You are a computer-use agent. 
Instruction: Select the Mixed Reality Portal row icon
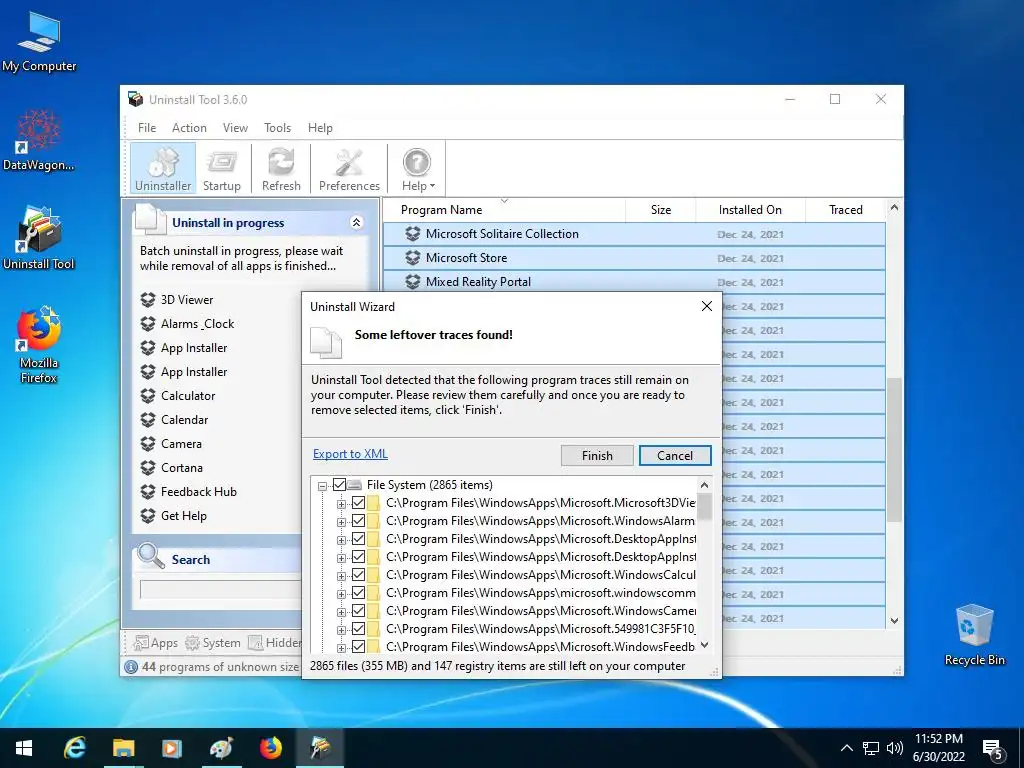(x=412, y=282)
